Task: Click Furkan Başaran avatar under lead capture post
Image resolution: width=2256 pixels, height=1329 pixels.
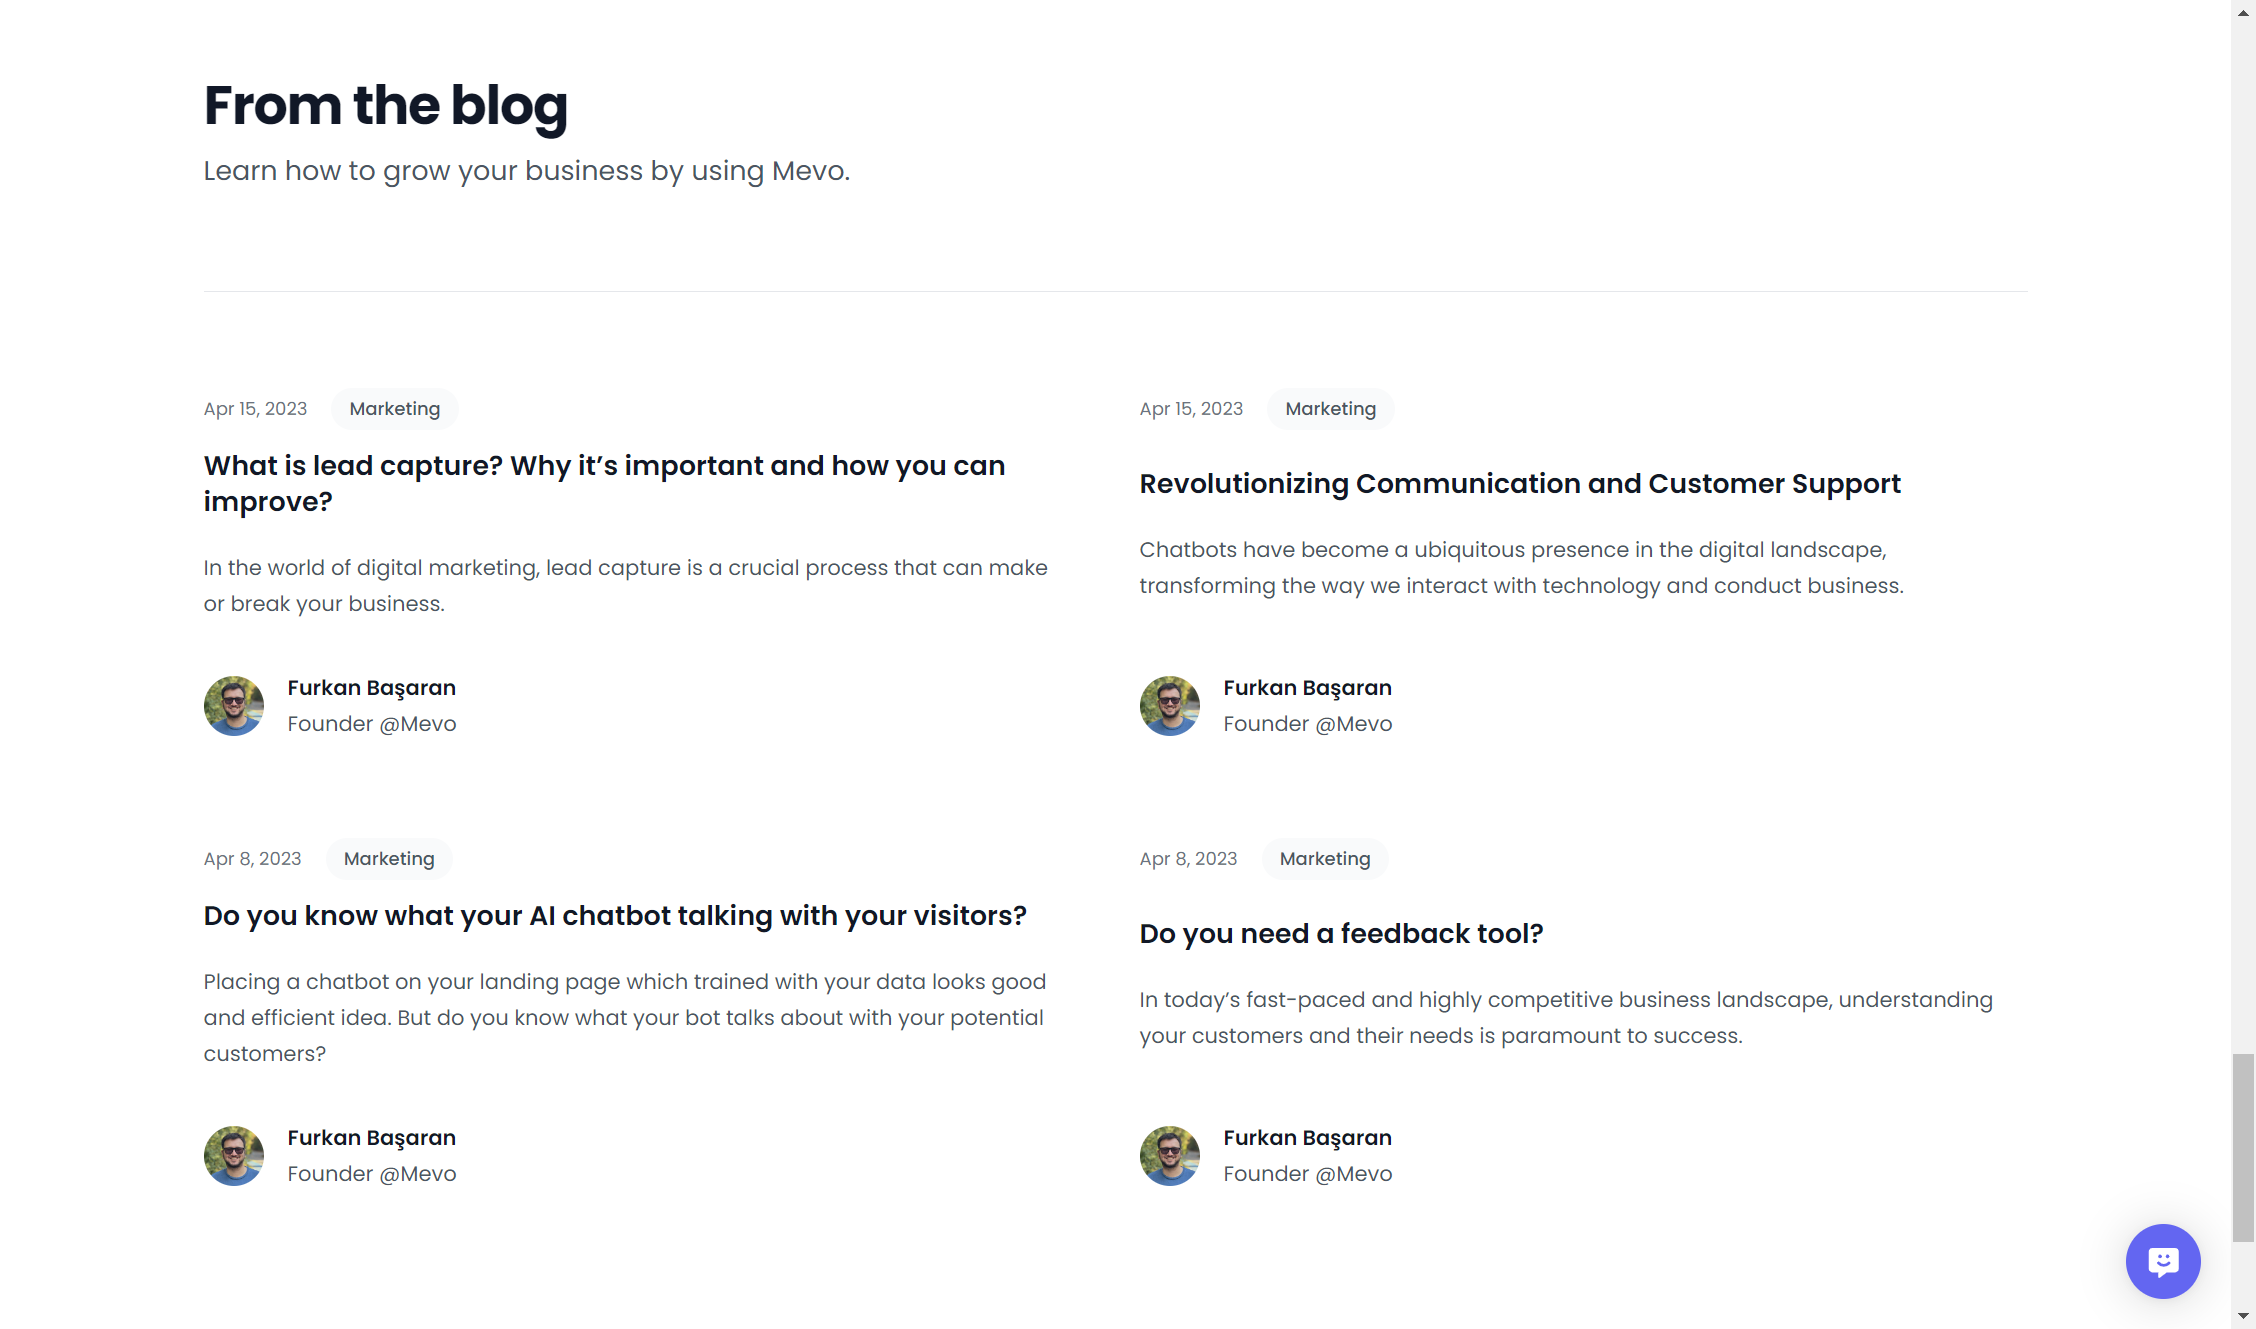Action: pos(234,706)
